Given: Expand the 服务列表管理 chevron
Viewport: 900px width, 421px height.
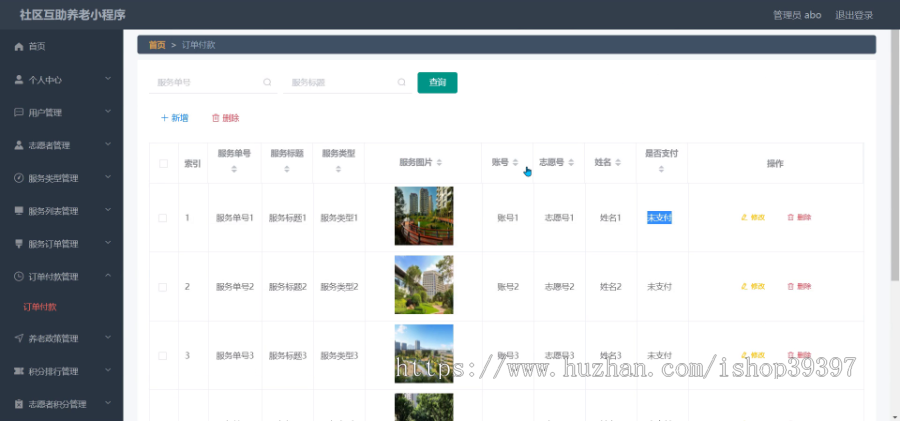Looking at the screenshot, I should (108, 210).
